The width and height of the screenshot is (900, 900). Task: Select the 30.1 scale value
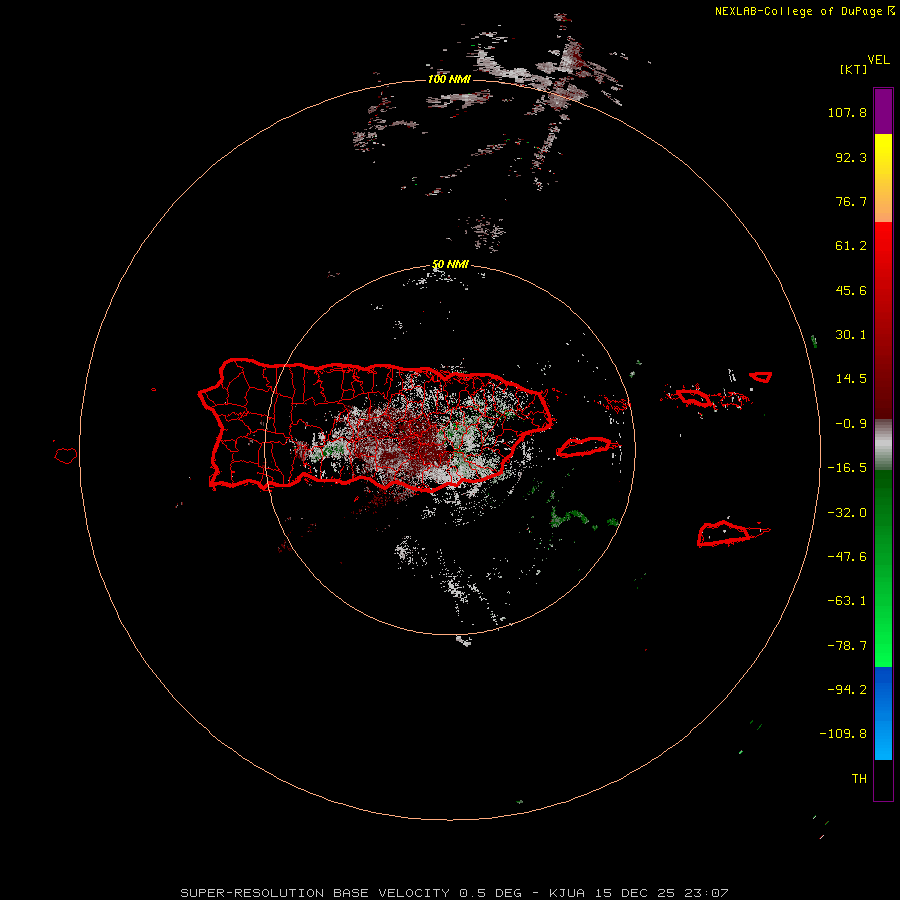(851, 335)
